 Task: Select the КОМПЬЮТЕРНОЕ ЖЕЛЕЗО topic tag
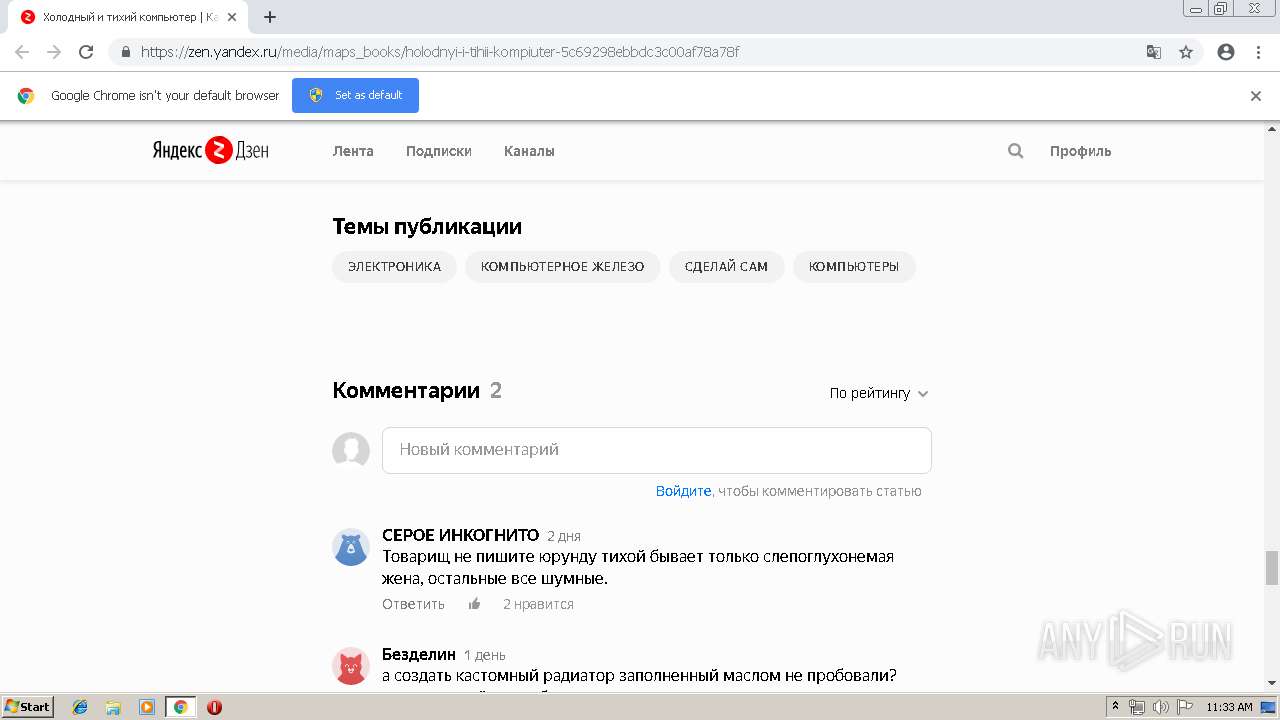[x=562, y=267]
